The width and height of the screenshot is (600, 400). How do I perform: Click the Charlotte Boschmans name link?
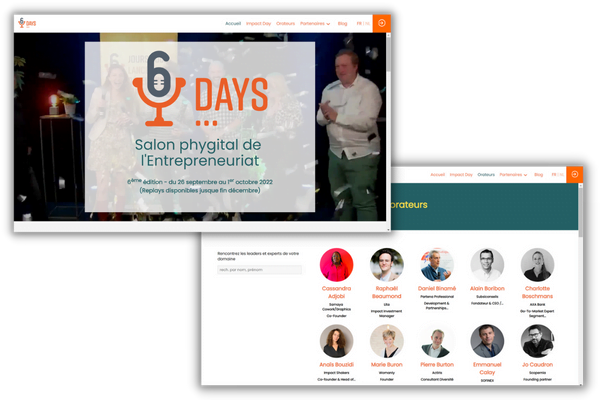(537, 292)
